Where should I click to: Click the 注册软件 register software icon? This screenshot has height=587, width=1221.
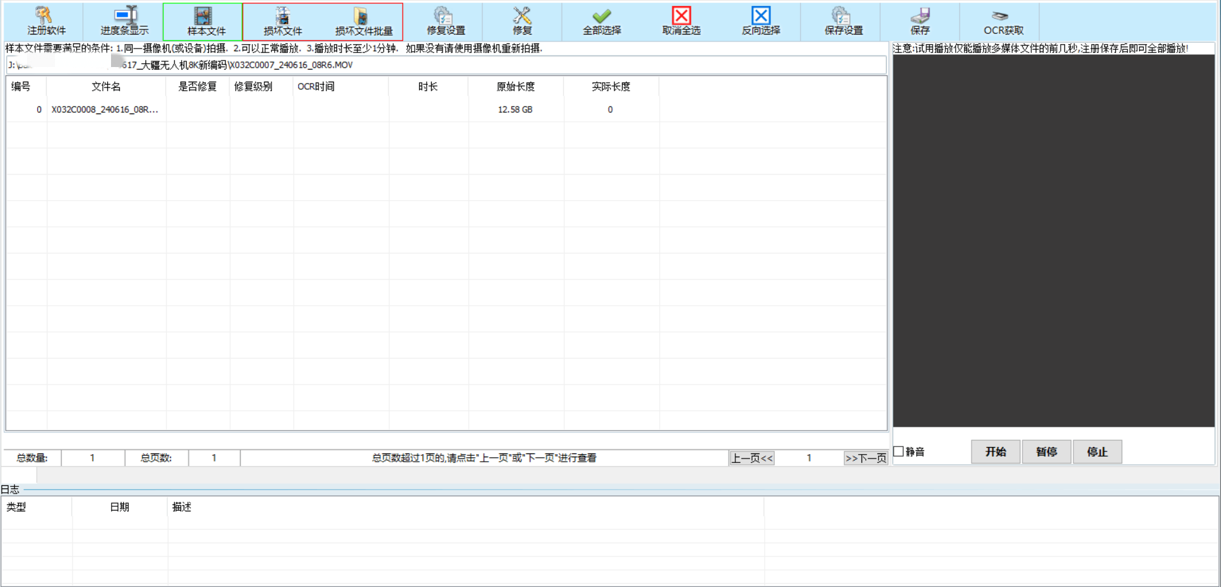tap(46, 21)
